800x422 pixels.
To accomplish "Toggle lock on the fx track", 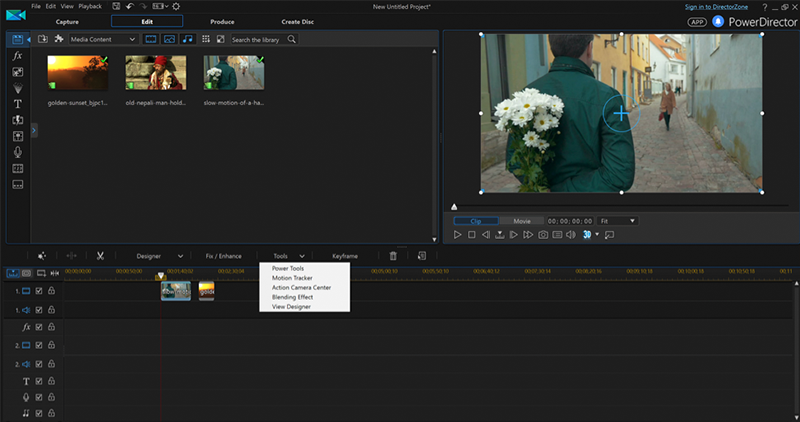I will point(51,328).
